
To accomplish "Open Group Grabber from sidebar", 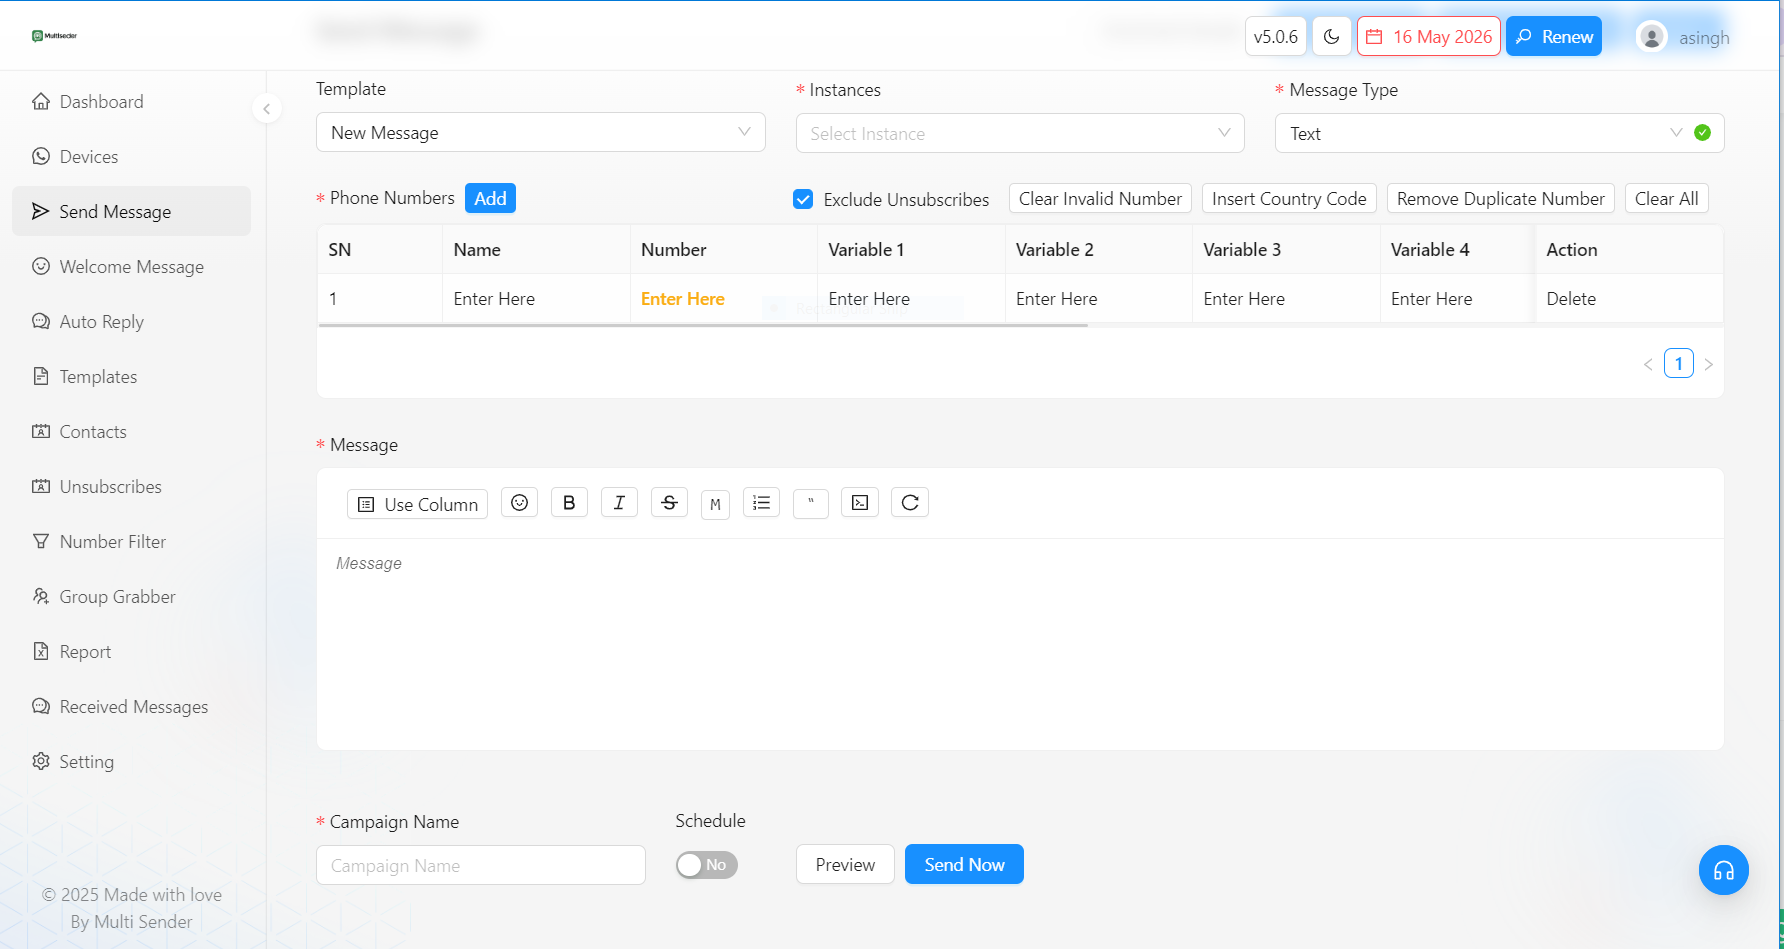I will [117, 597].
